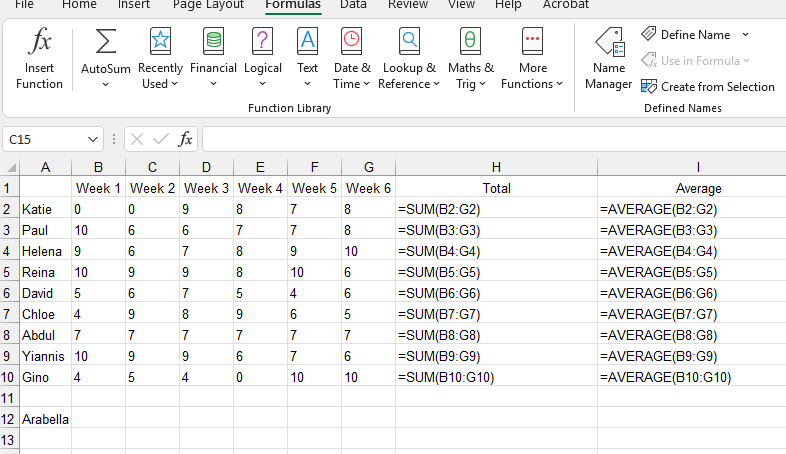
Task: Open Text functions menu
Action: click(x=307, y=58)
